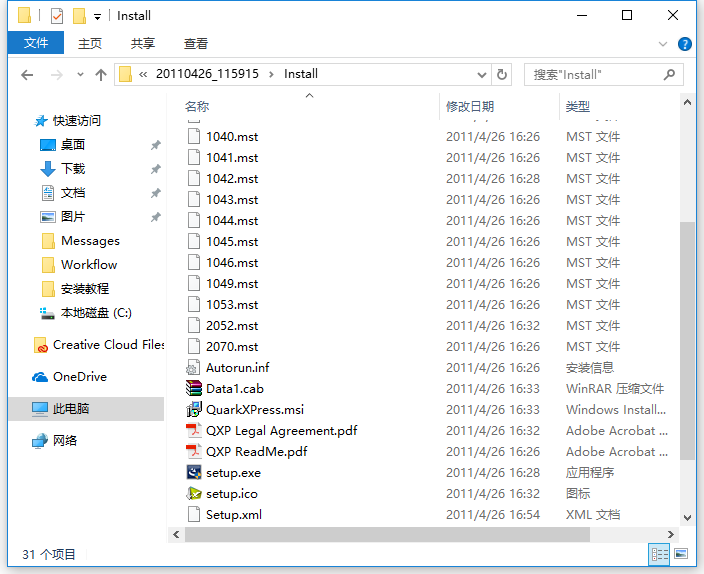
Task: Expand the address bar history dropdown
Action: click(482, 75)
